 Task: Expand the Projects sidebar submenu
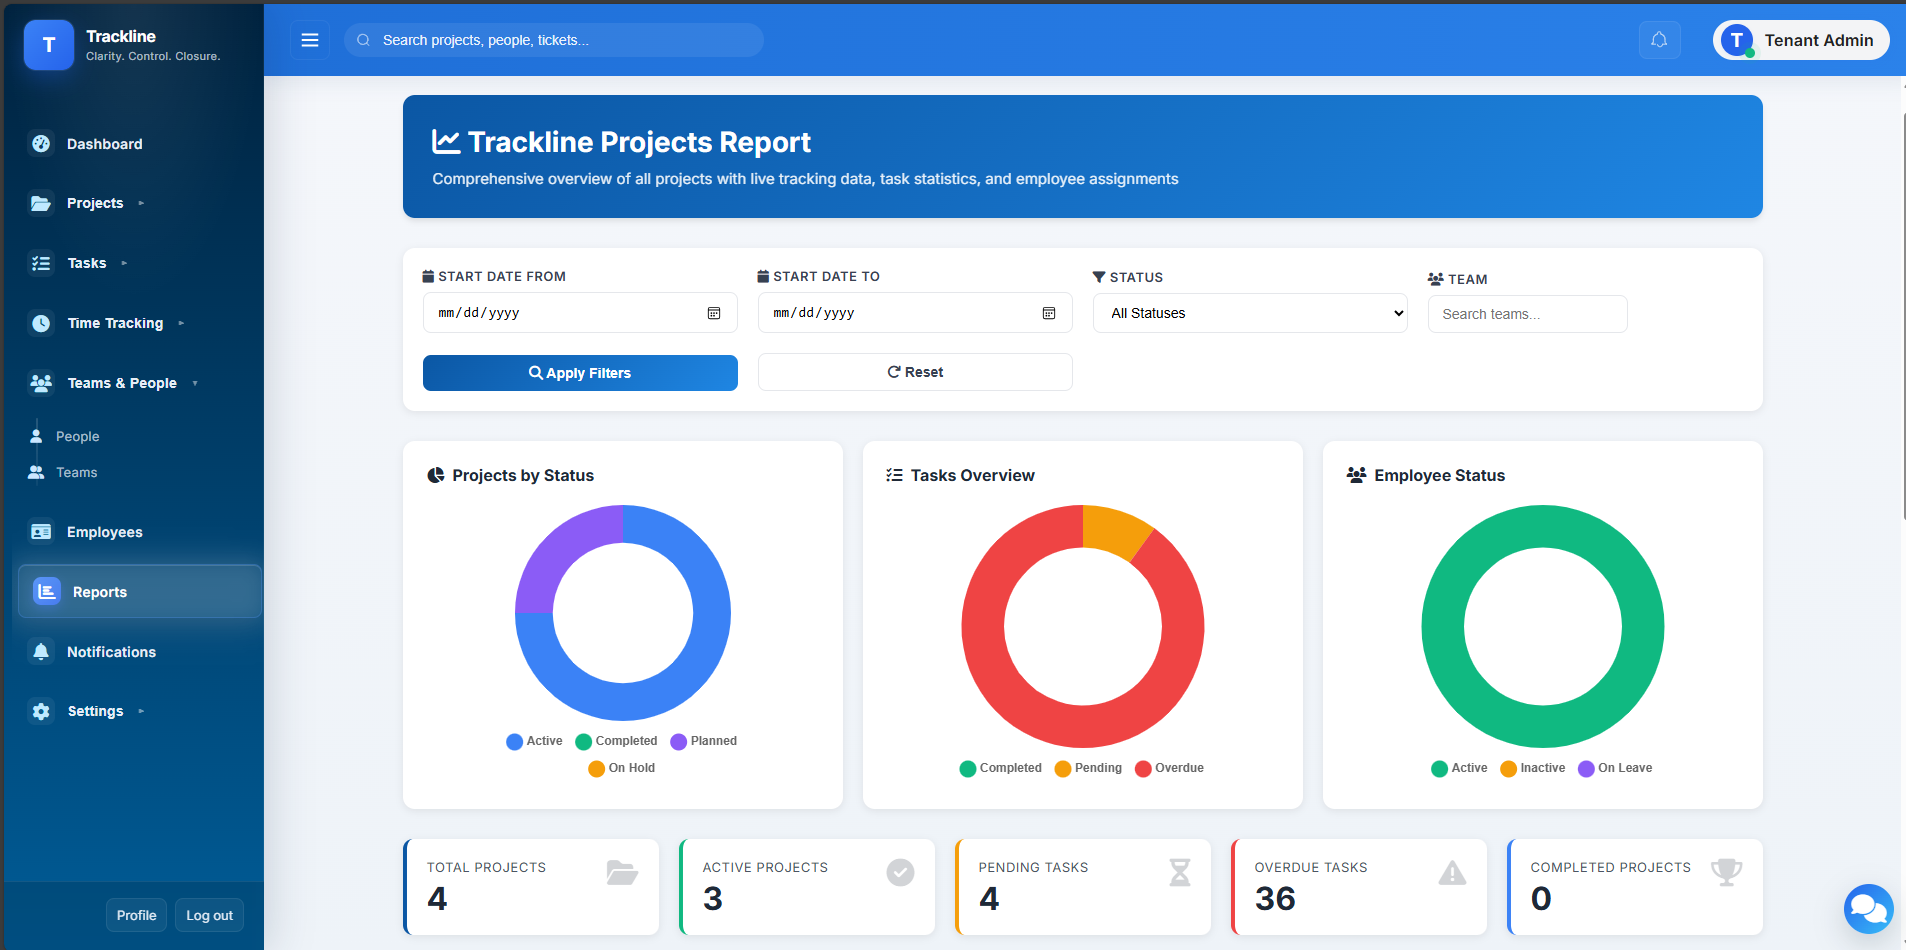click(x=95, y=203)
